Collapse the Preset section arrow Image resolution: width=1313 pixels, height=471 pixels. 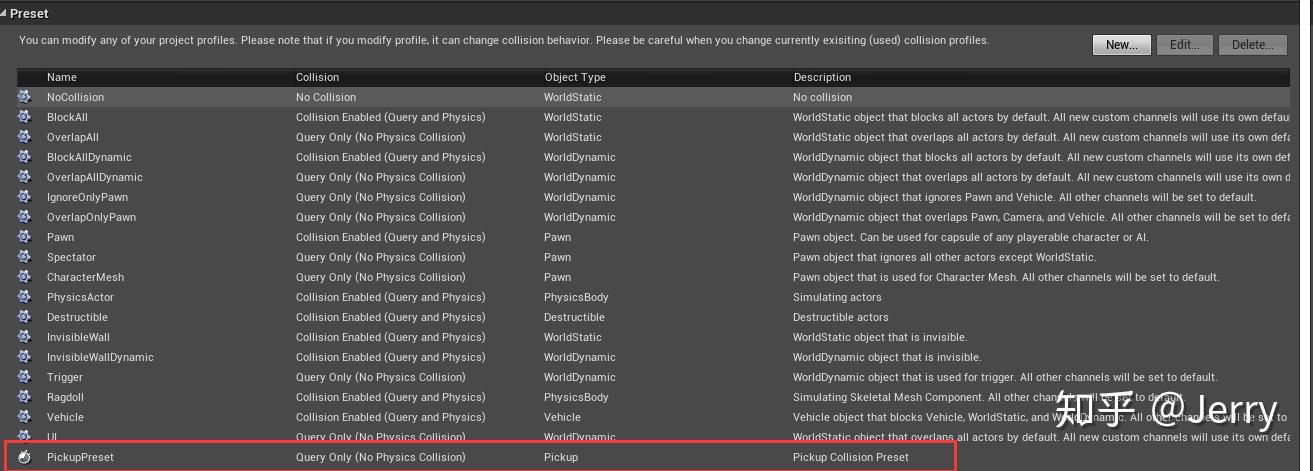(x=4, y=14)
